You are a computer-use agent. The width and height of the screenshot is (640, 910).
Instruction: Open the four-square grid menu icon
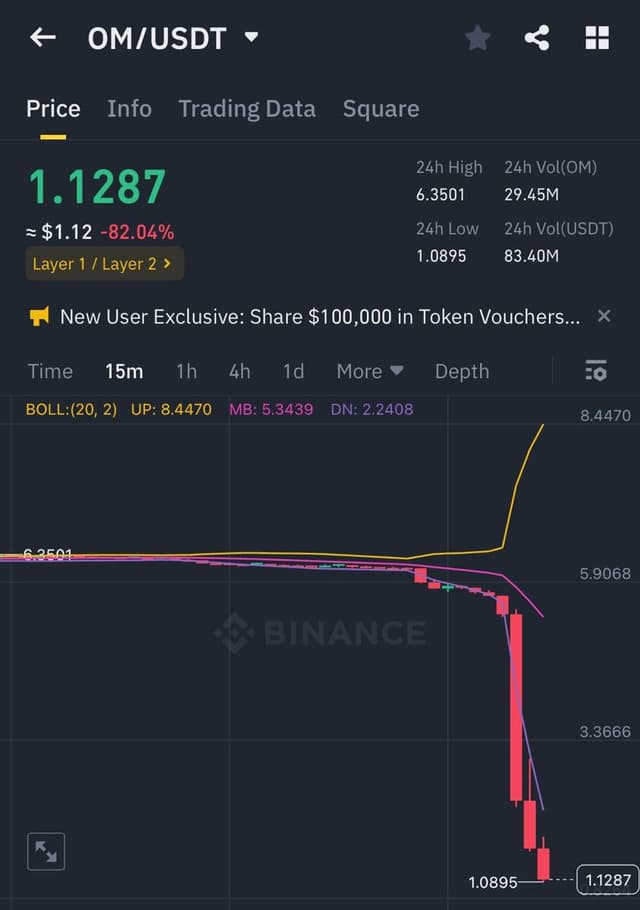[x=597, y=38]
